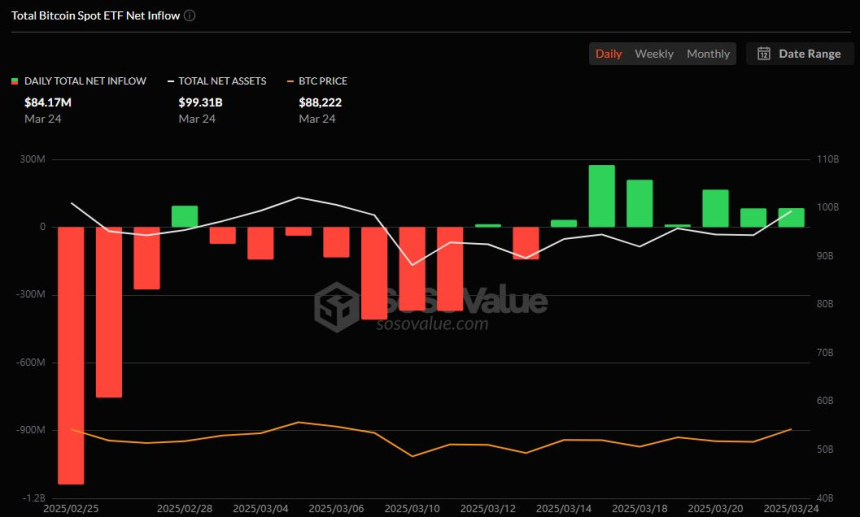Toggle the BTC Price series label
860x517 pixels.
coord(323,81)
